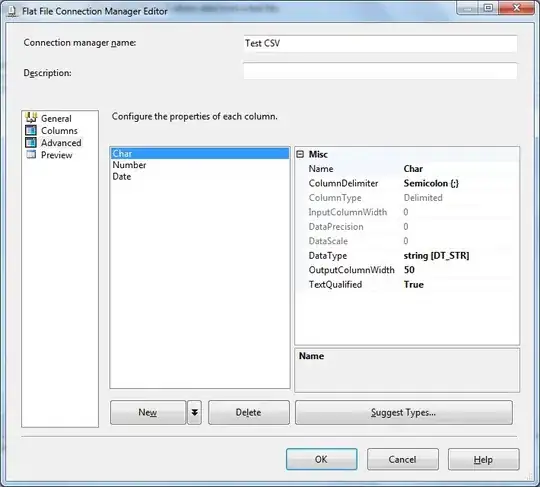This screenshot has height=487, width=540.
Task: Open Help for this dialog
Action: tap(484, 459)
